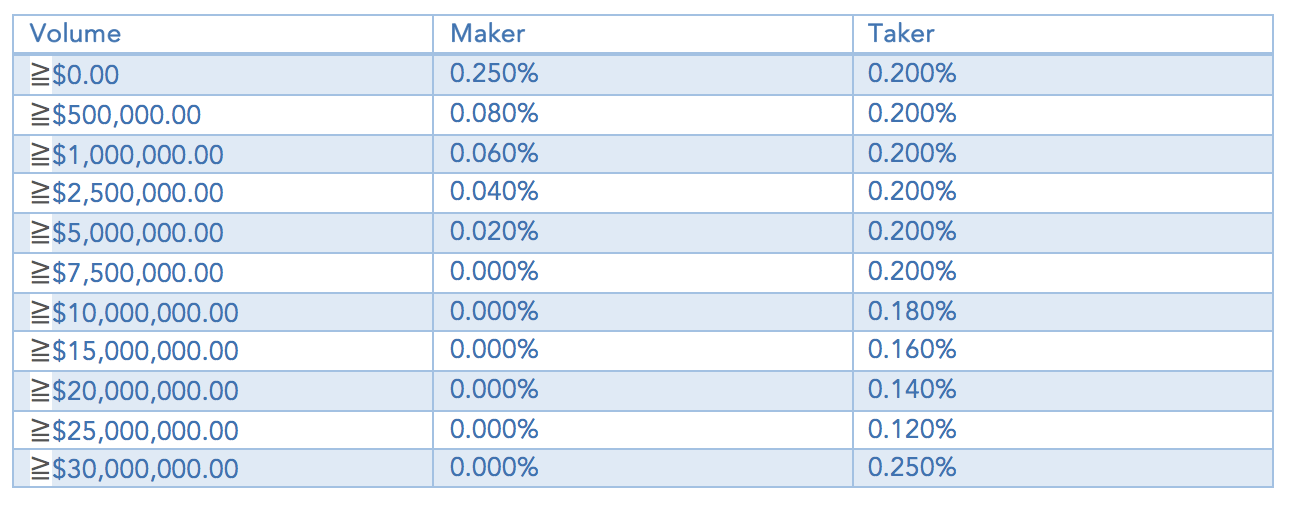The image size is (1292, 506).
Task: Select the ≥$2,500,000.00 volume cell
Action: (223, 193)
